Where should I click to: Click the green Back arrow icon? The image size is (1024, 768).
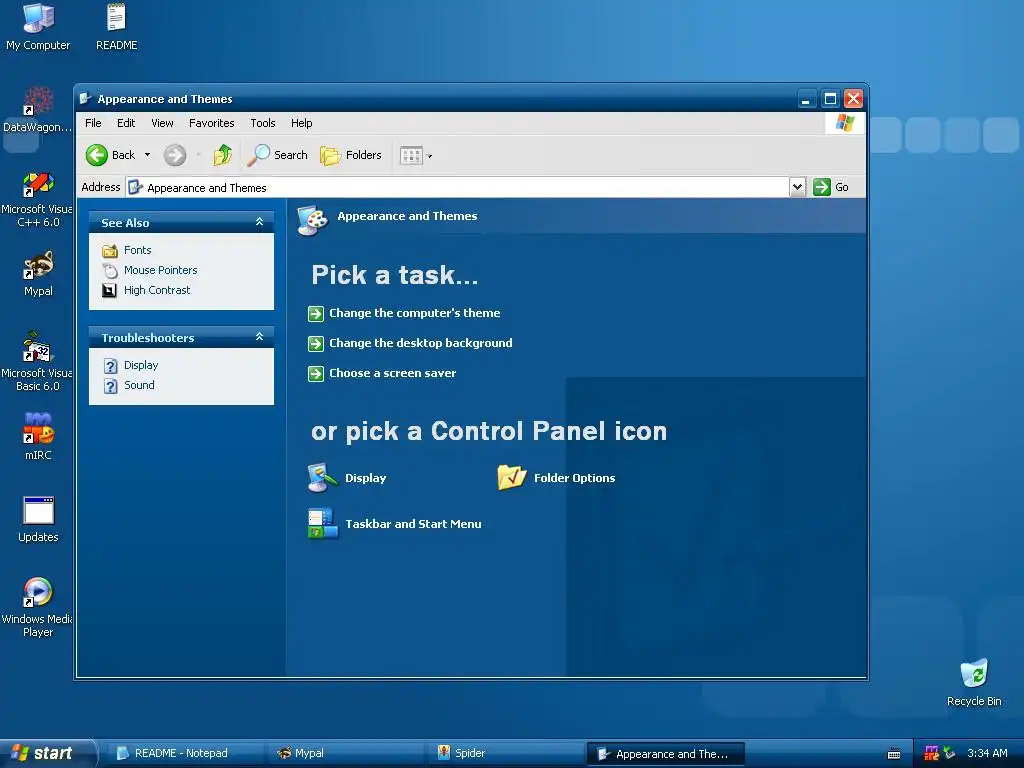coord(97,155)
